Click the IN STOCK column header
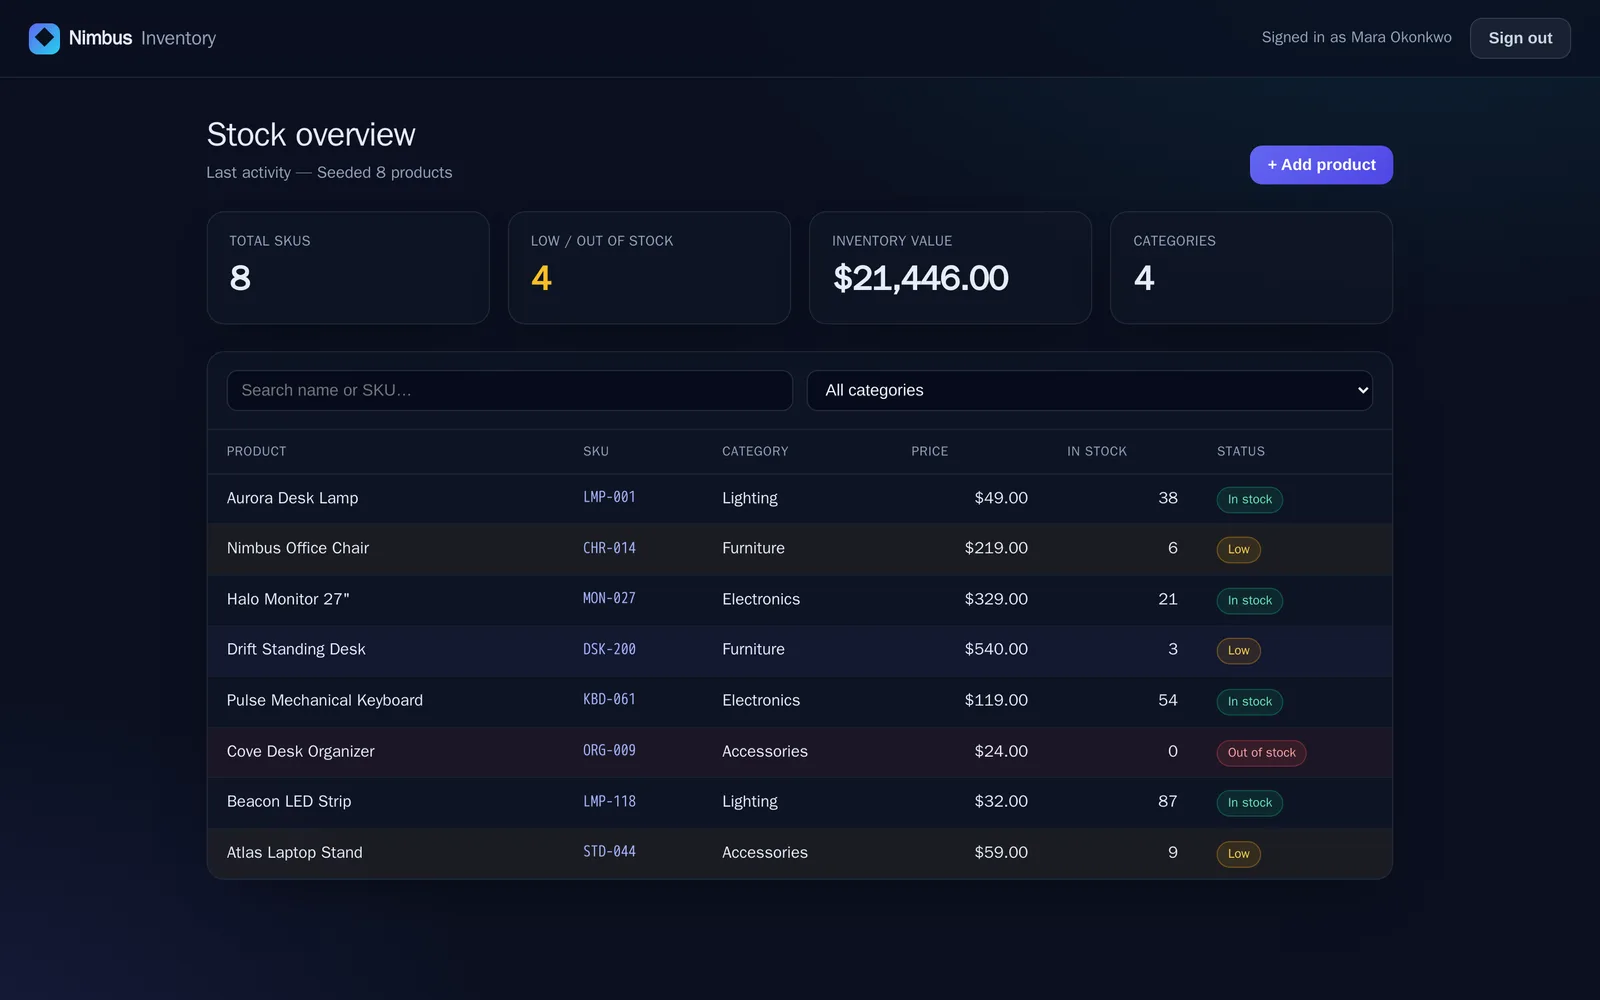This screenshot has height=1000, width=1600. coord(1097,452)
